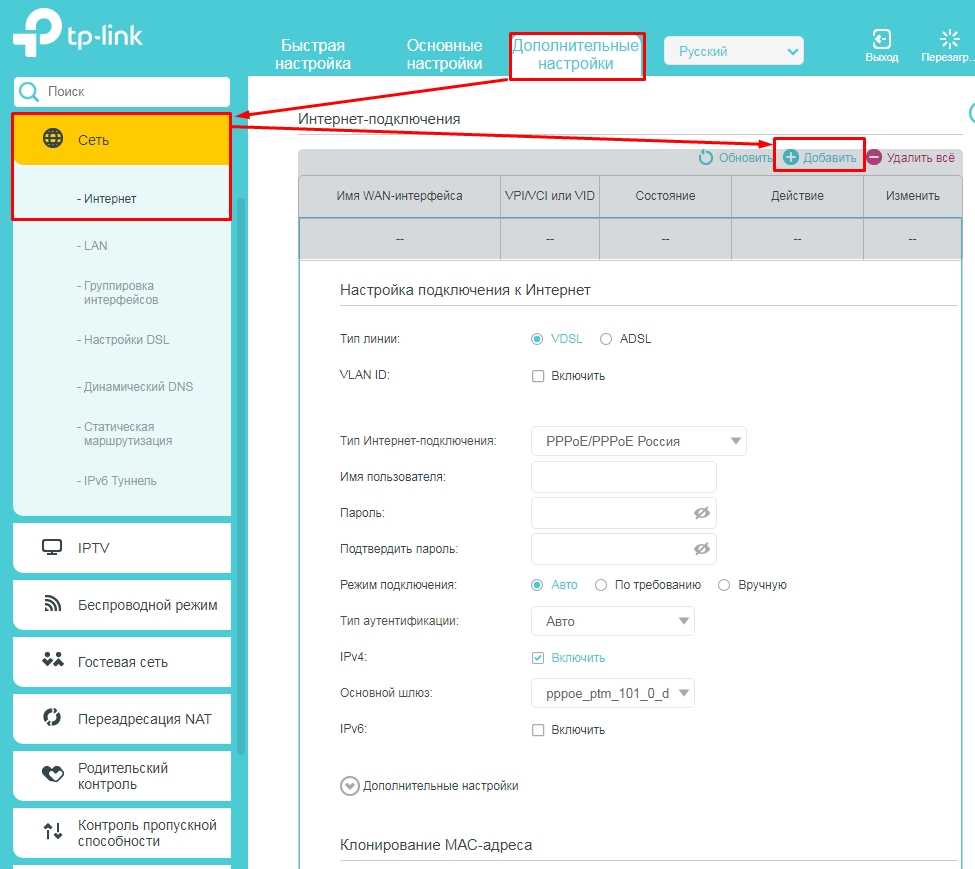Click the Состояние column header
Image resolution: width=975 pixels, height=869 pixels.
[665, 196]
